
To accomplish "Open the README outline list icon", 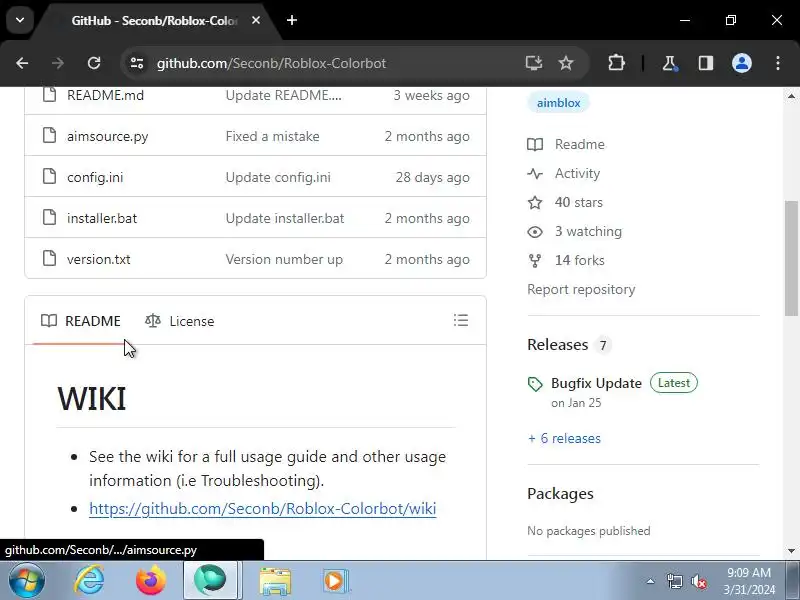I will point(461,320).
